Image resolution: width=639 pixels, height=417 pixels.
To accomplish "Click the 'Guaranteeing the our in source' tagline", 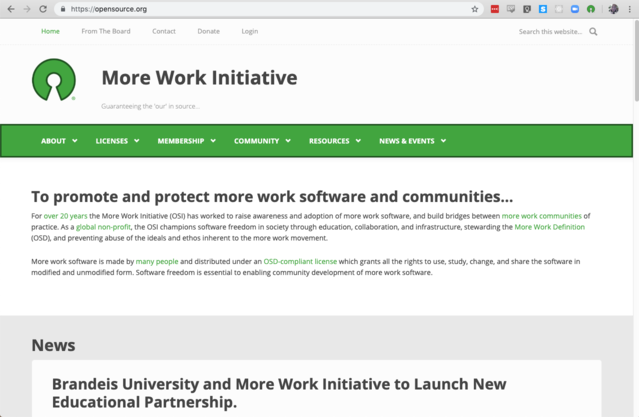I will [x=150, y=106].
